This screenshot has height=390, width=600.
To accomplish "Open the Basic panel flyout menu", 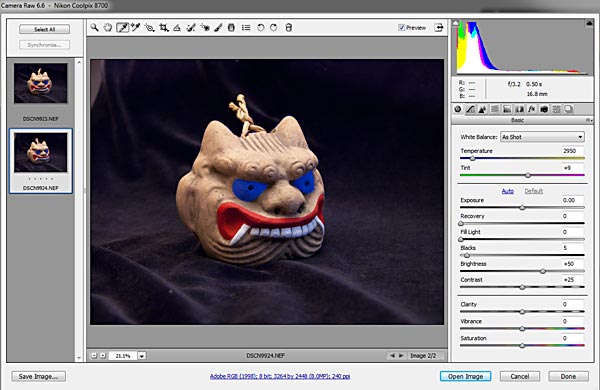I will 590,120.
